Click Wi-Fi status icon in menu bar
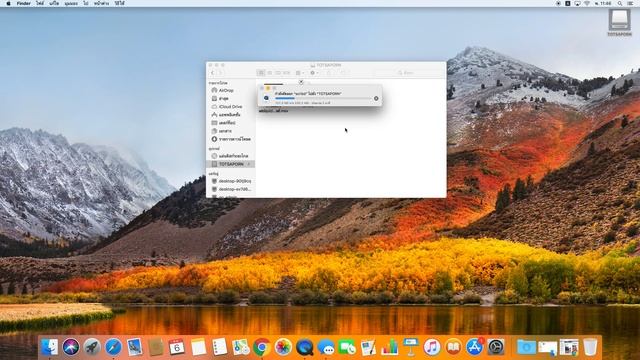 pyautogui.click(x=587, y=3)
